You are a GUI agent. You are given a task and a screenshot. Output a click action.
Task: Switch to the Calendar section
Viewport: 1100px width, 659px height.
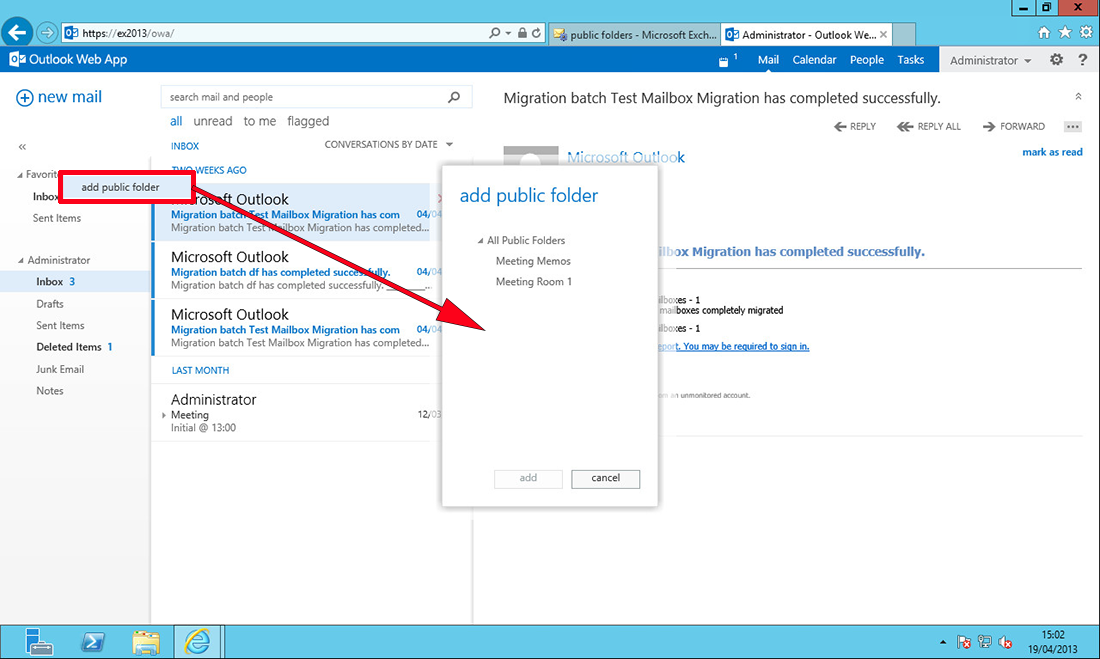(814, 59)
